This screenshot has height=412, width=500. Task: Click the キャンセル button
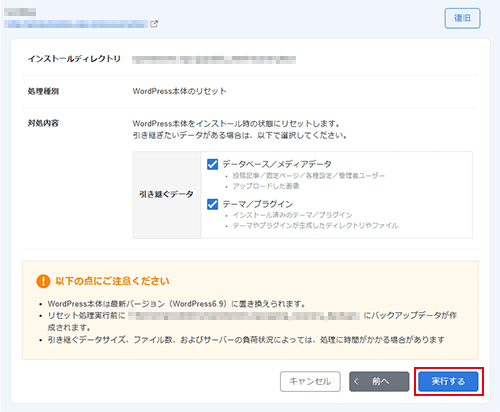coord(310,381)
